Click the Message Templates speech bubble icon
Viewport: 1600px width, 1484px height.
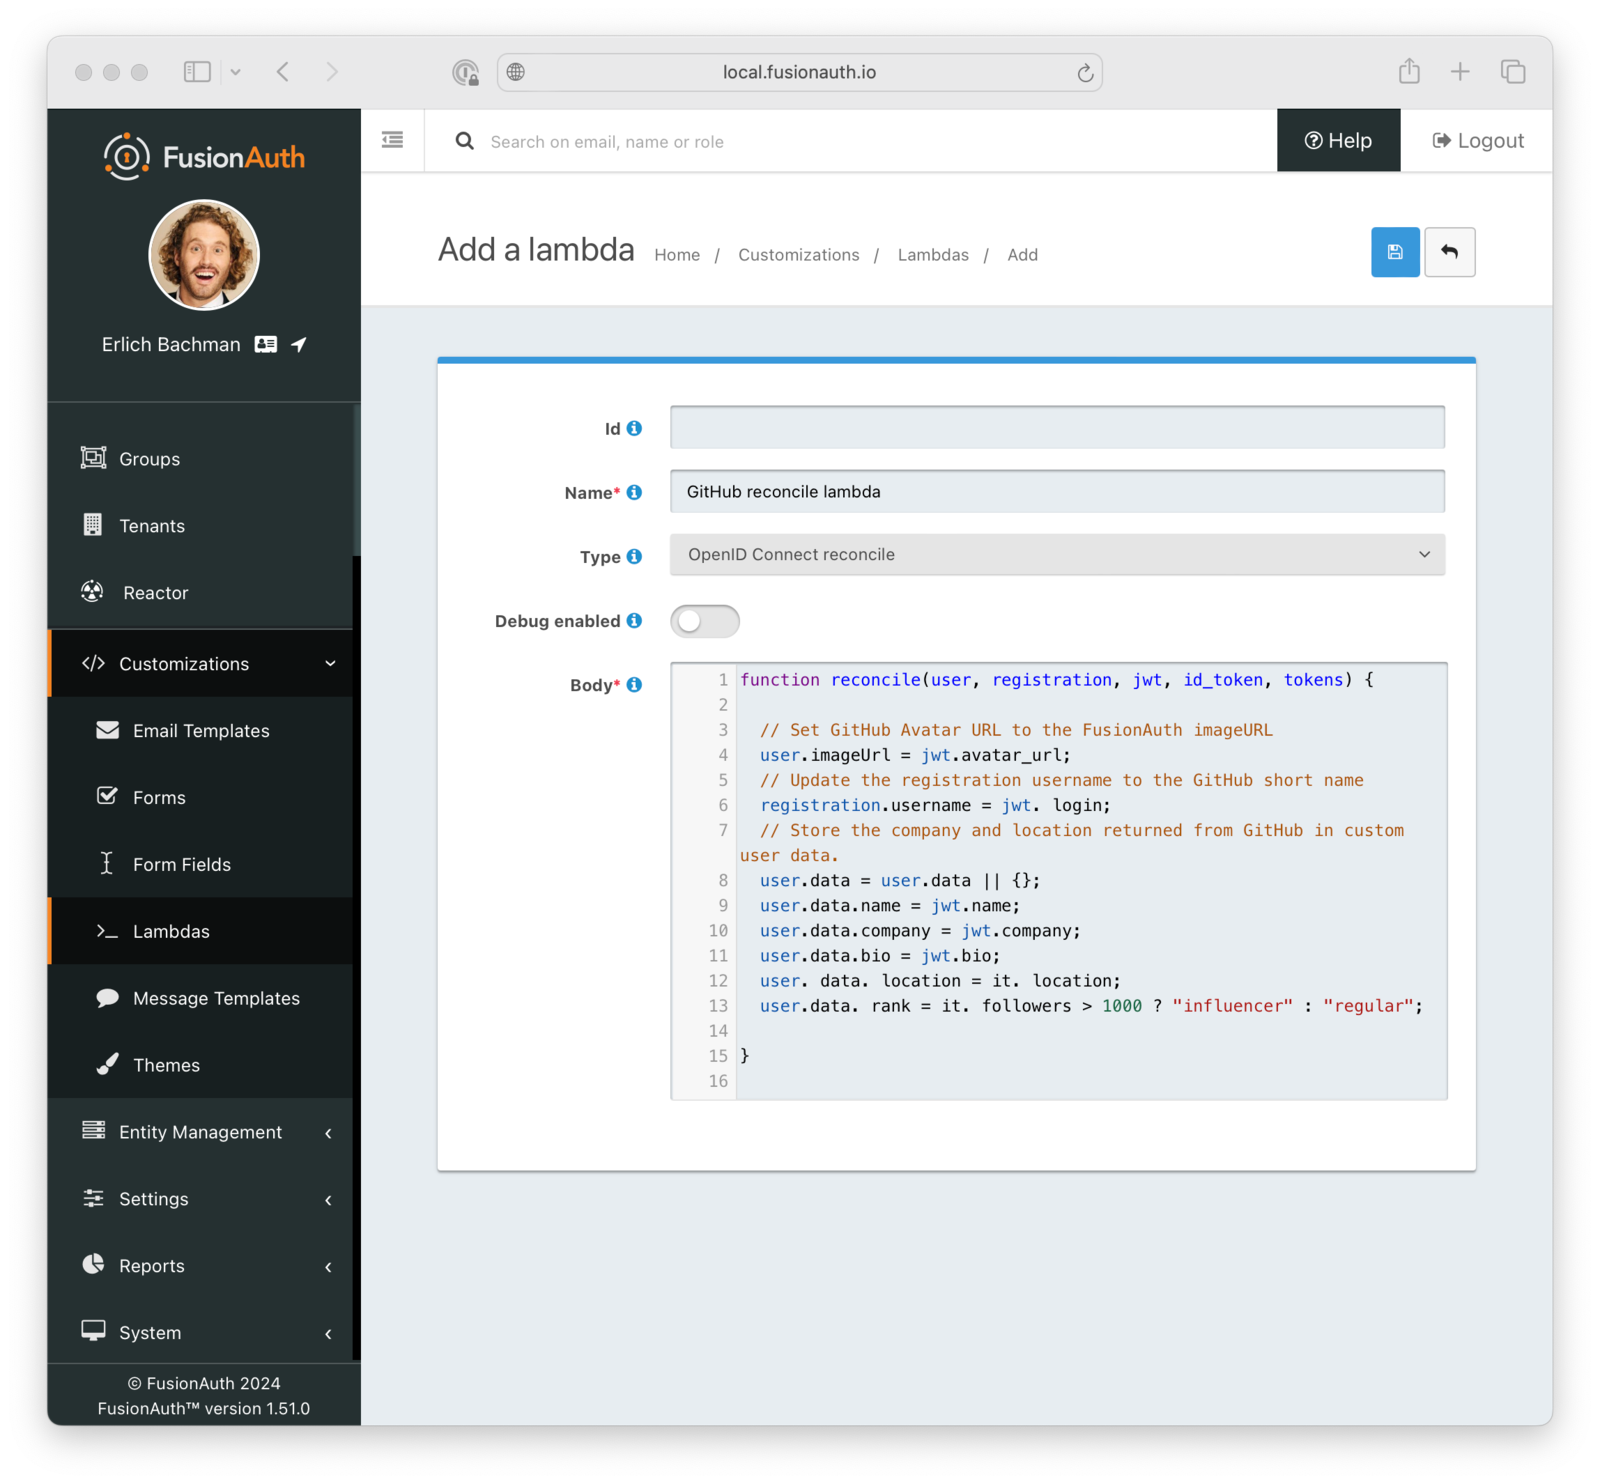pyautogui.click(x=107, y=998)
